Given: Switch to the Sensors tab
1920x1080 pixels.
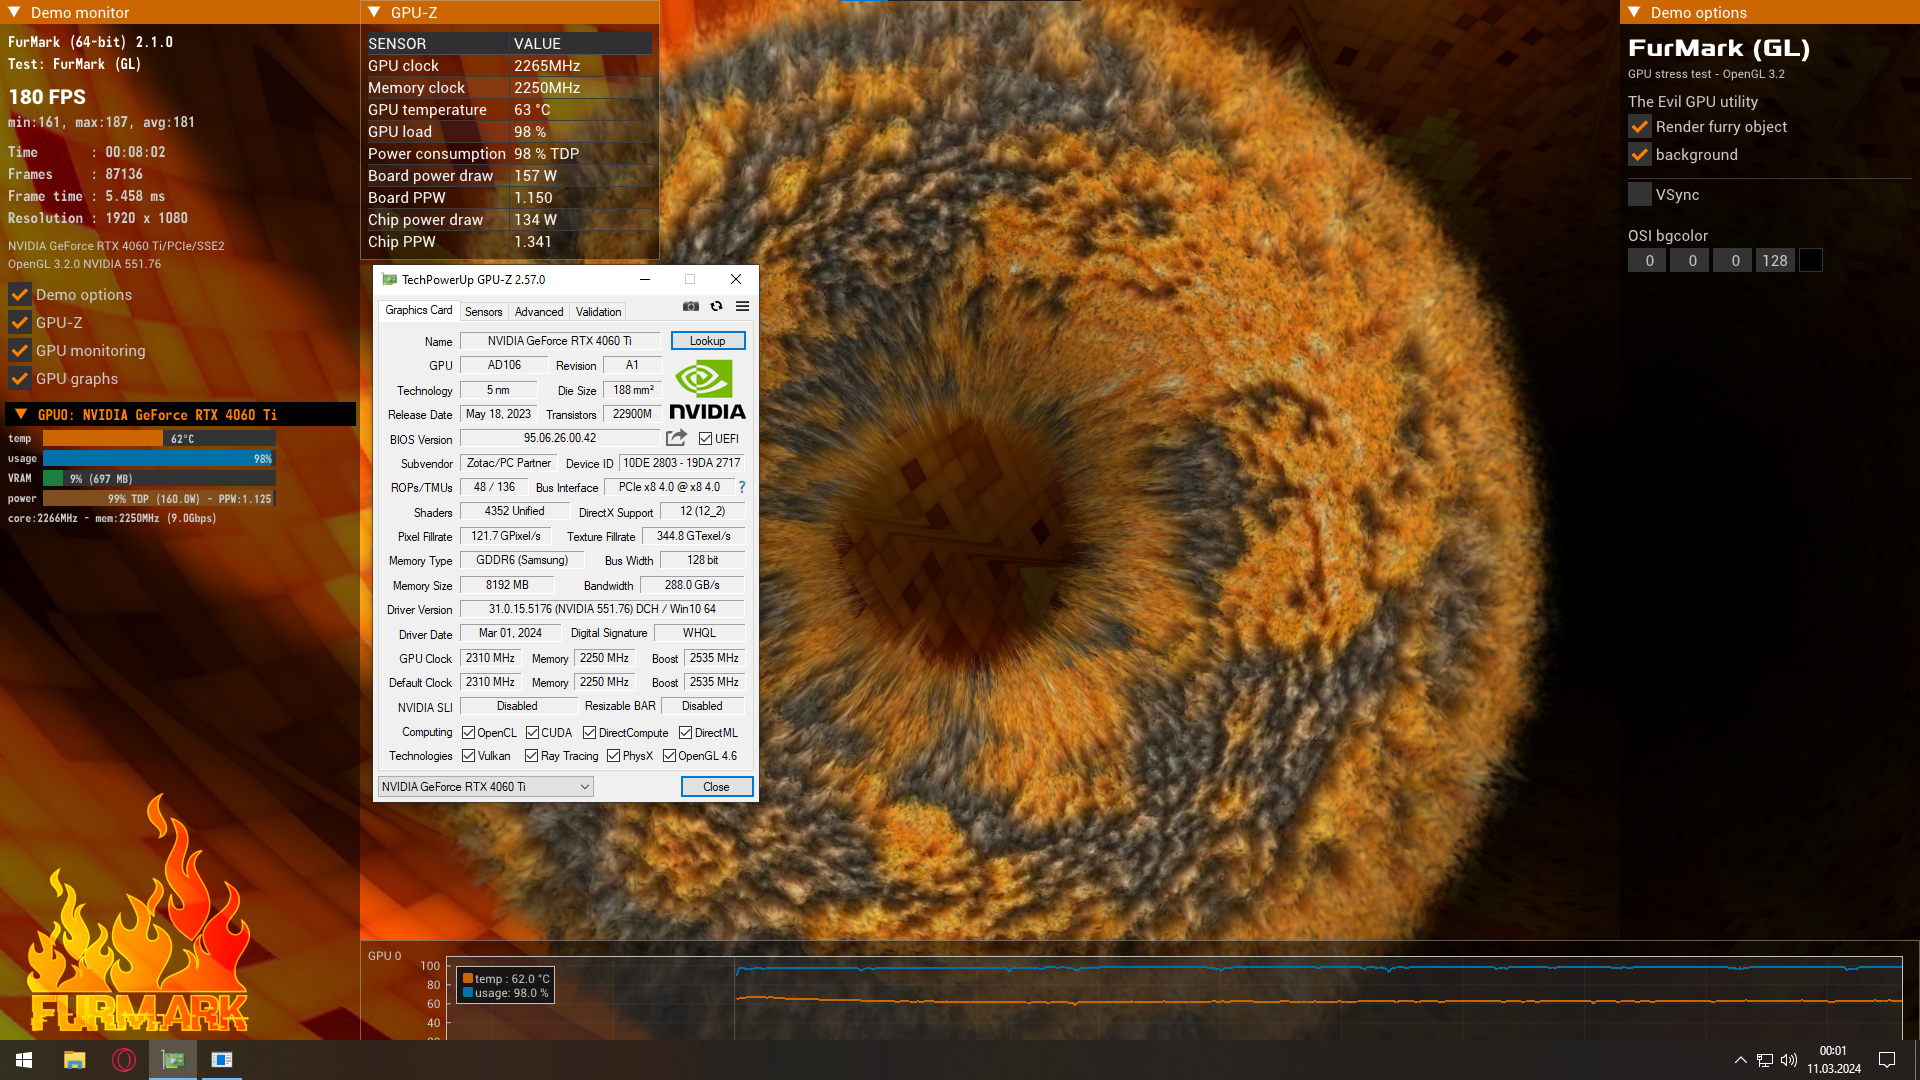Looking at the screenshot, I should click(483, 312).
